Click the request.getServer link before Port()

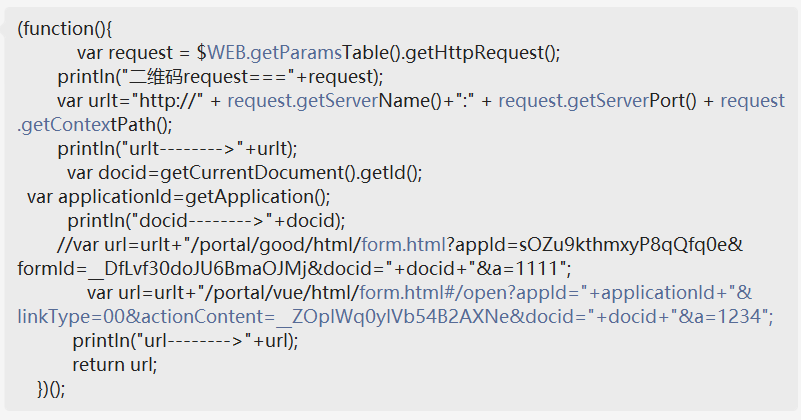[x=574, y=101]
